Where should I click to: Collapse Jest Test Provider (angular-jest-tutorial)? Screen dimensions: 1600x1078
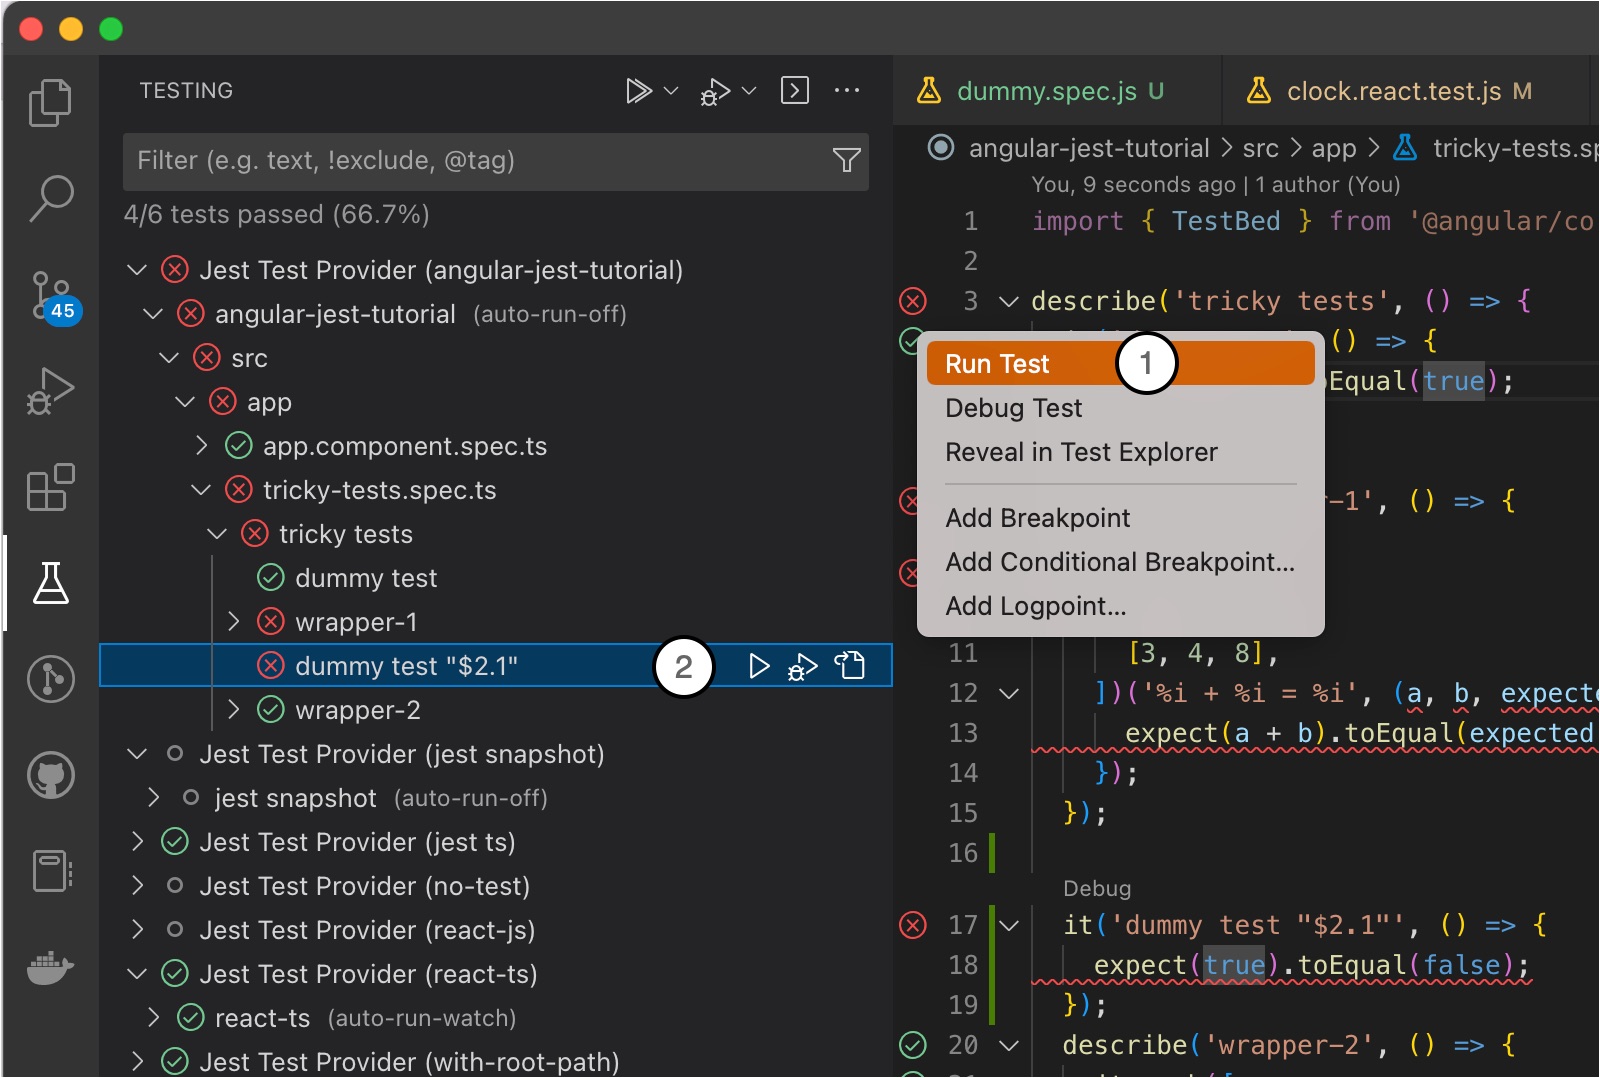pyautogui.click(x=137, y=270)
